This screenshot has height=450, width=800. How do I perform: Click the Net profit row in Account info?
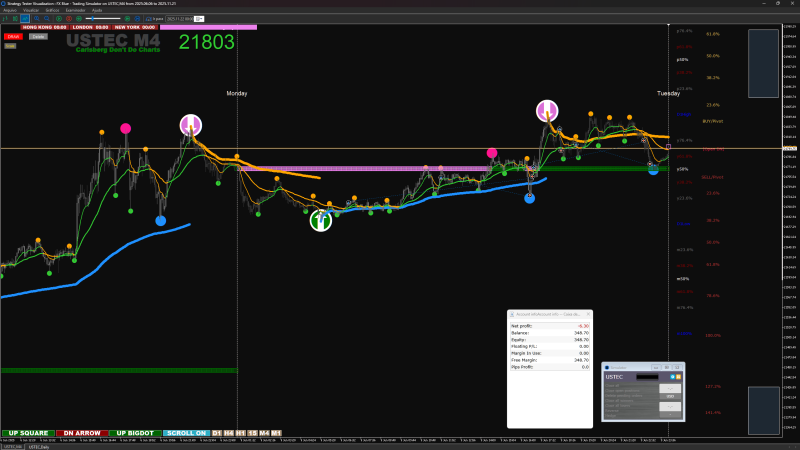click(550, 326)
